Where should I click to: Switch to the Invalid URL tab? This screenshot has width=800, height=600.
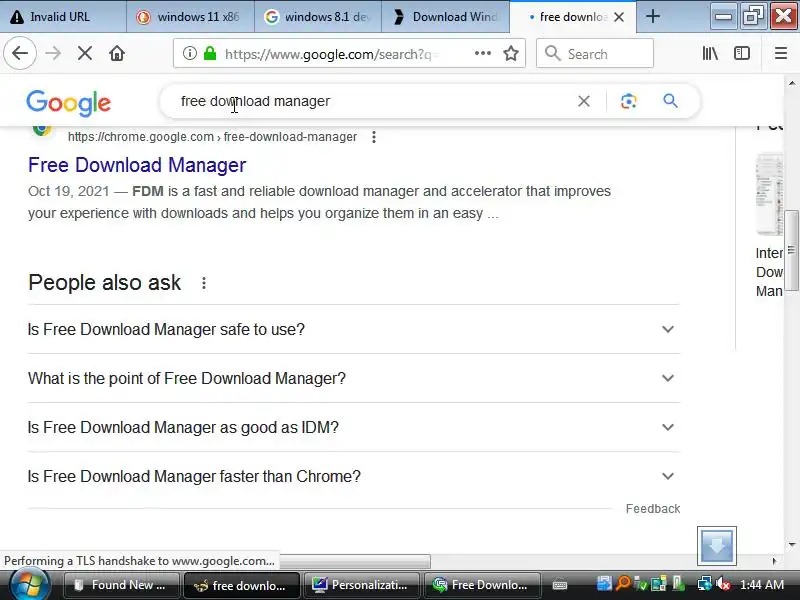63,17
